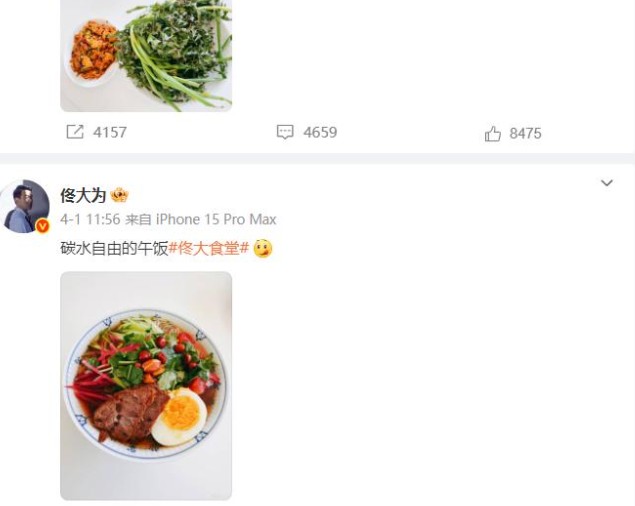635x506 pixels.
Task: Click the 4-1 11:56 post timestamp
Action: [x=90, y=219]
